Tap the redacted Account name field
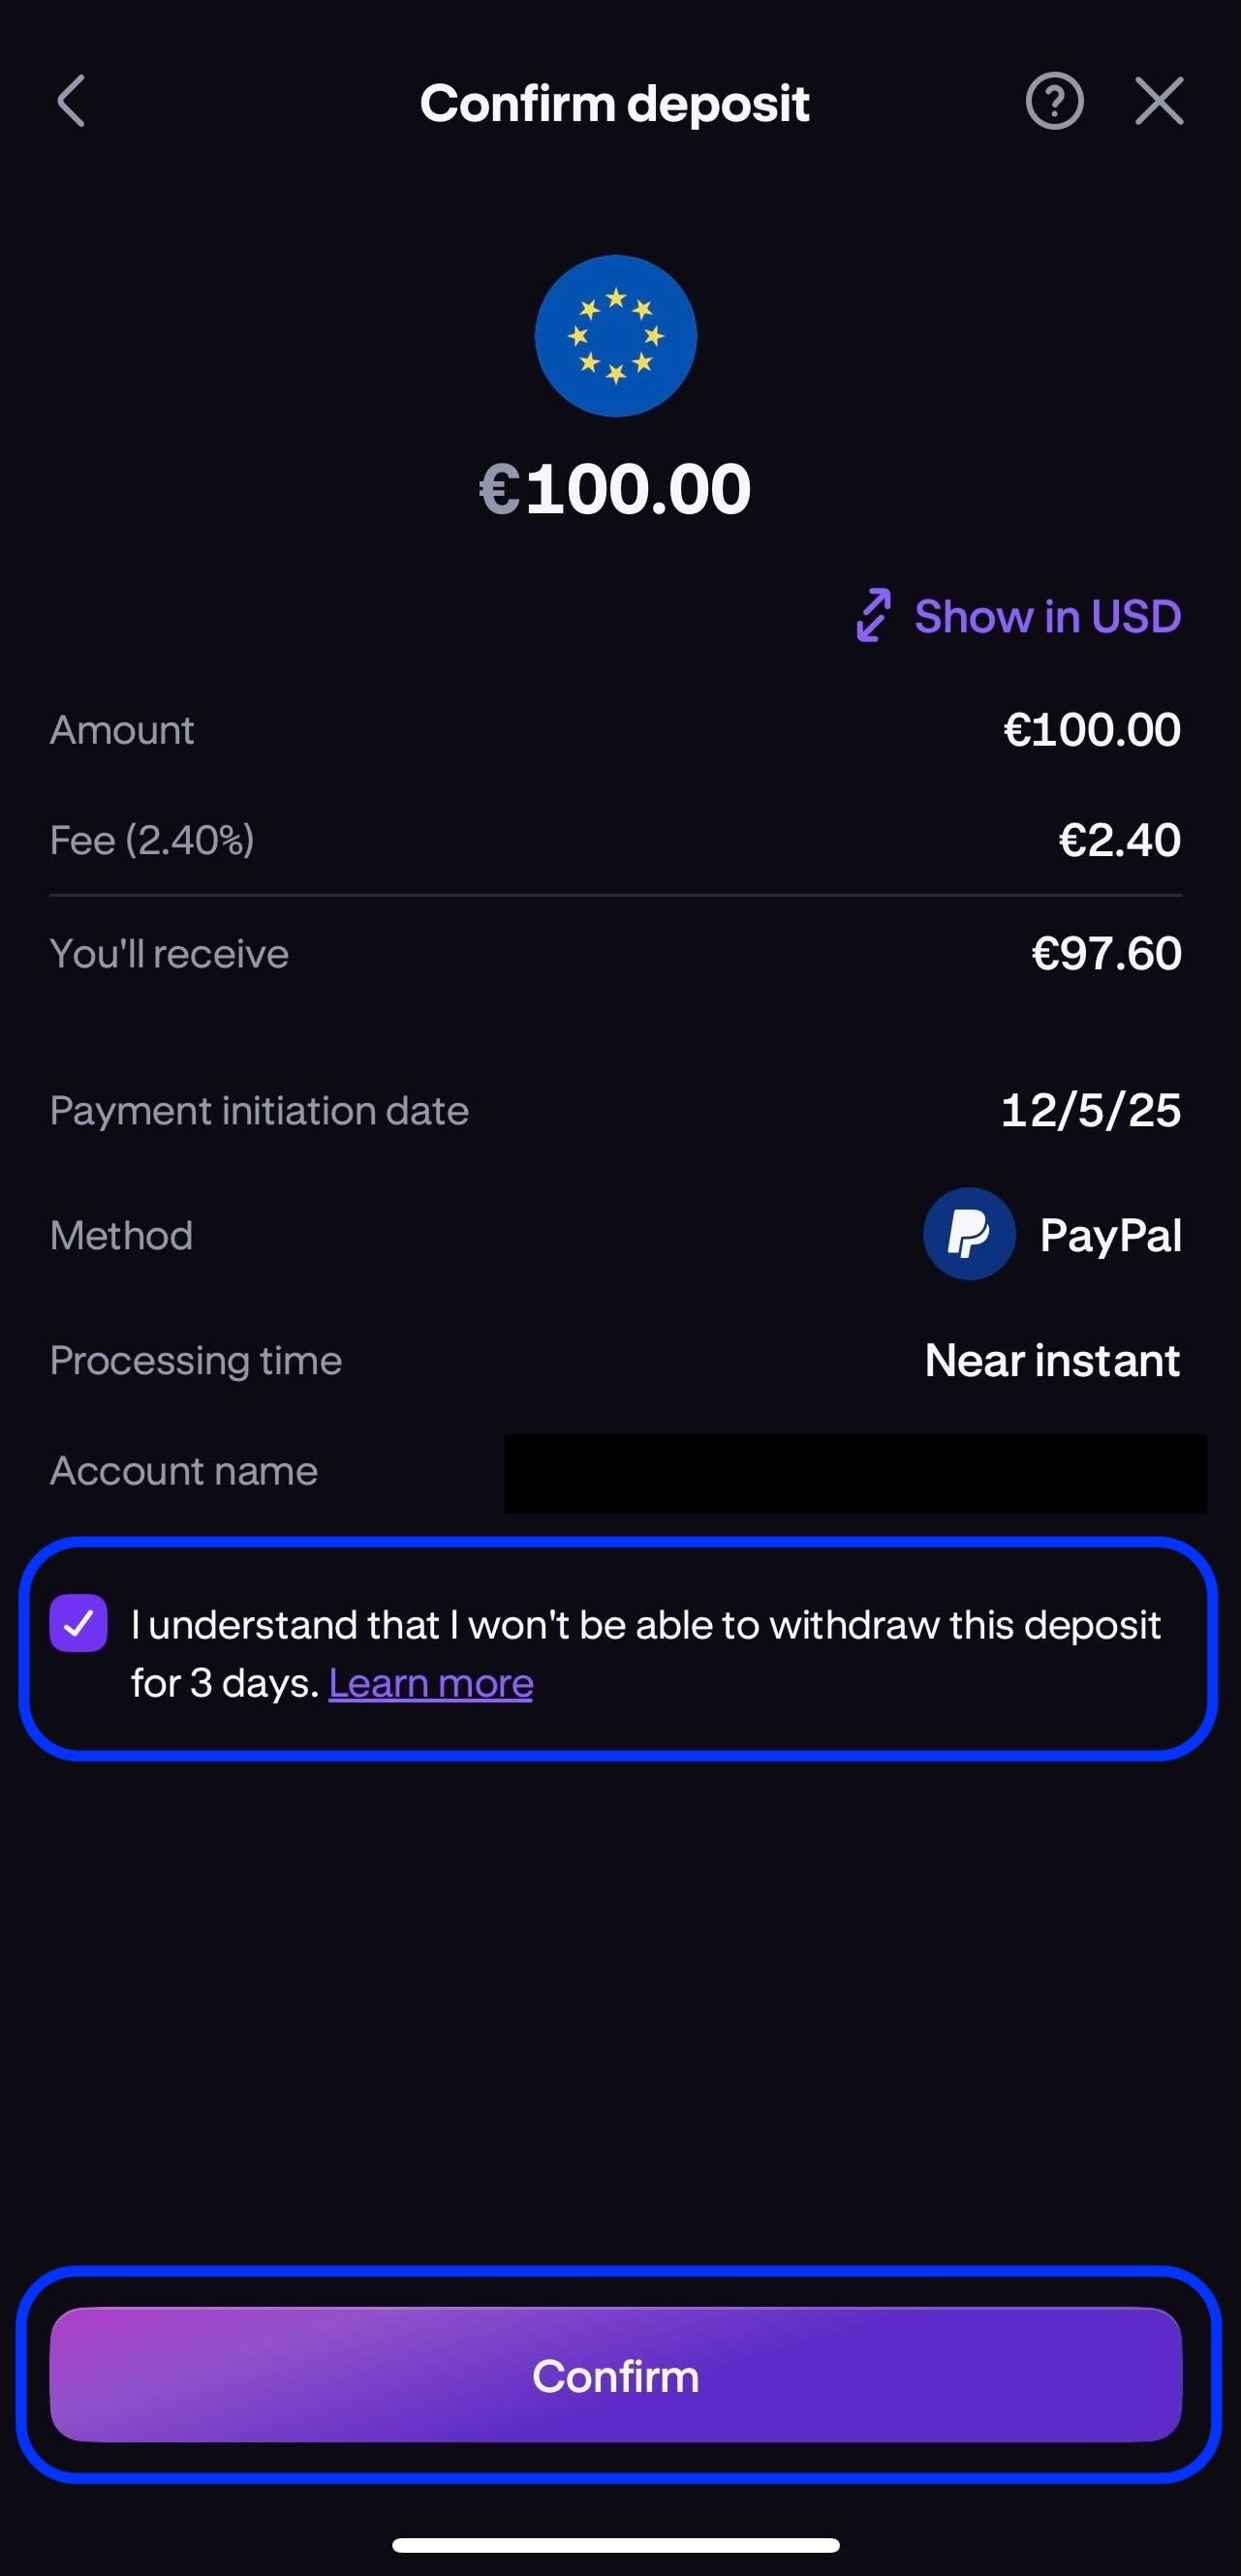 tap(855, 1470)
